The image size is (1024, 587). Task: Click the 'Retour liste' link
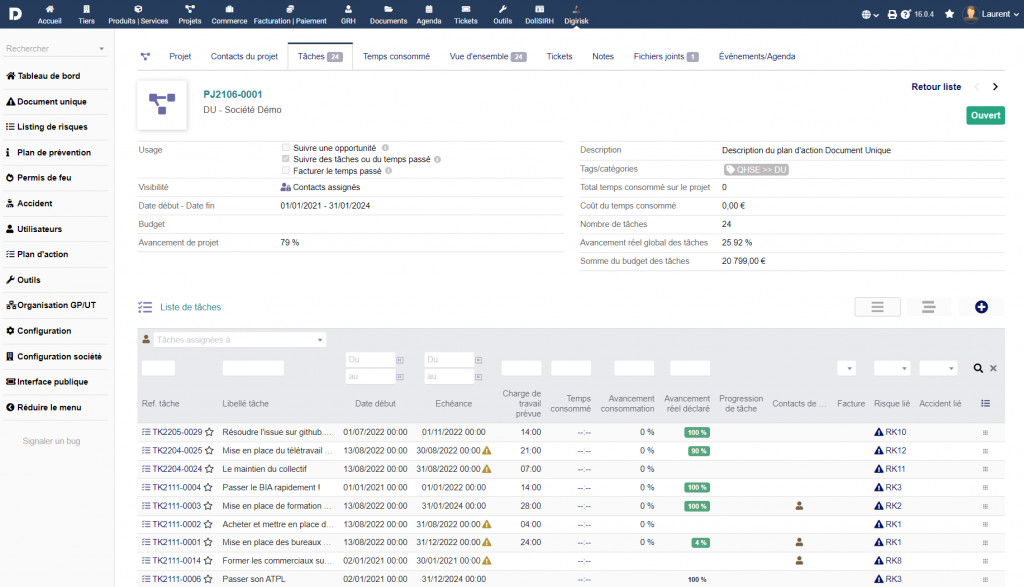(936, 87)
